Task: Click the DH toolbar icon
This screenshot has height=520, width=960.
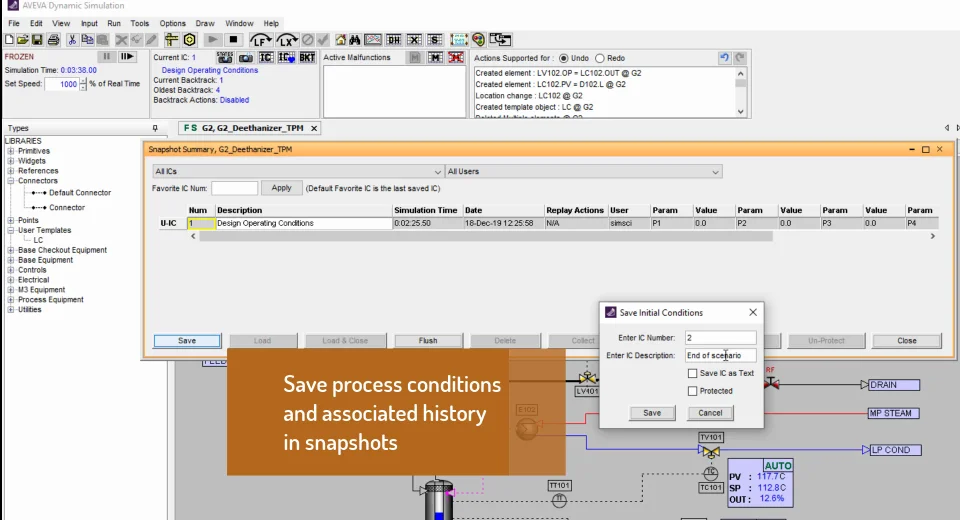Action: (394, 40)
